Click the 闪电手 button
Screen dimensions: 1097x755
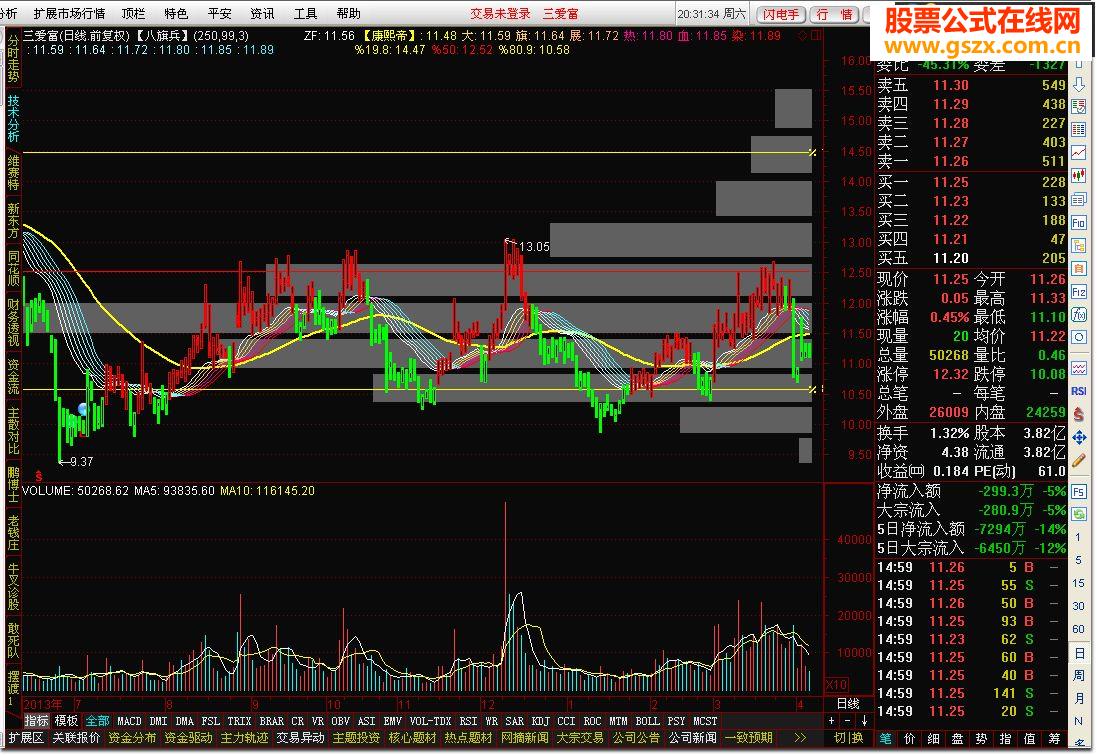tap(781, 14)
